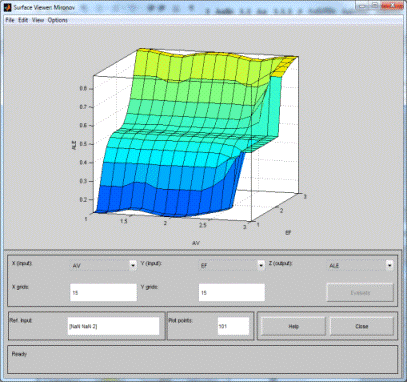This screenshot has height=382, width=407.
Task: Expand the Y (input) EF dropdown arrow
Action: tap(261, 265)
